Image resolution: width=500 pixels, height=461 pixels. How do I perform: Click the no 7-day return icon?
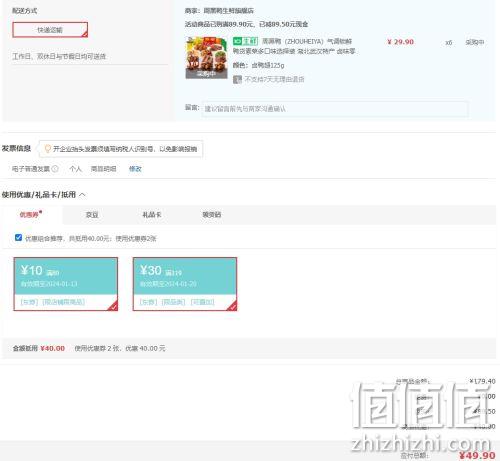(x=237, y=79)
